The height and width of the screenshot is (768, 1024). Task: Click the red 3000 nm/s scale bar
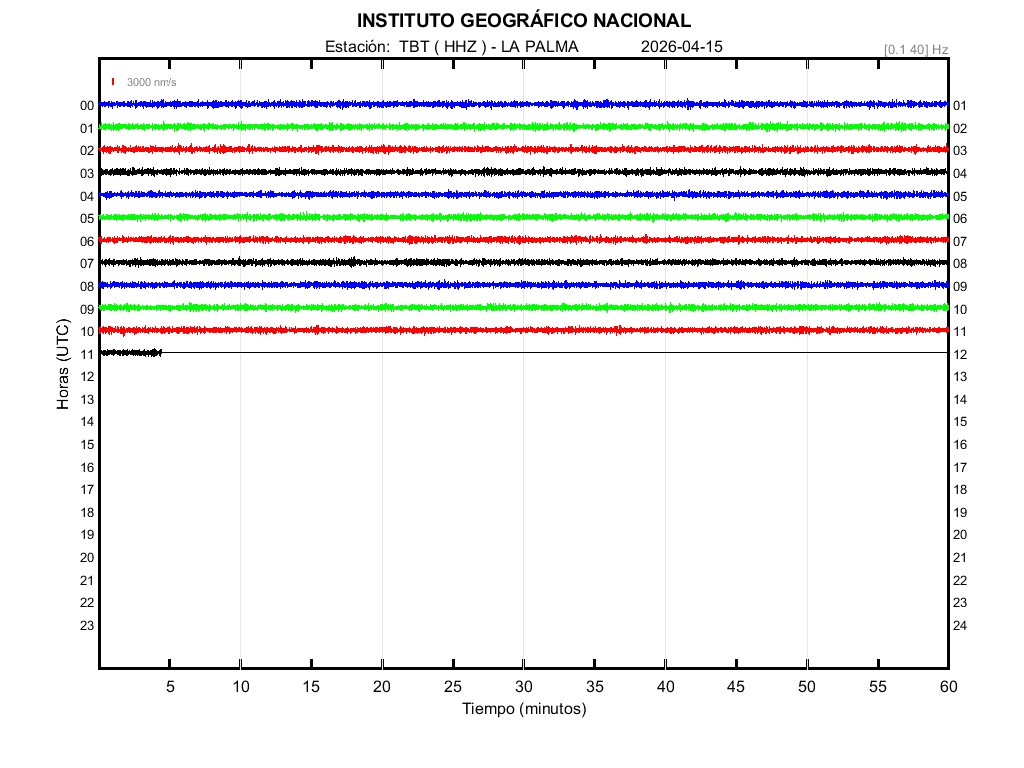click(113, 82)
